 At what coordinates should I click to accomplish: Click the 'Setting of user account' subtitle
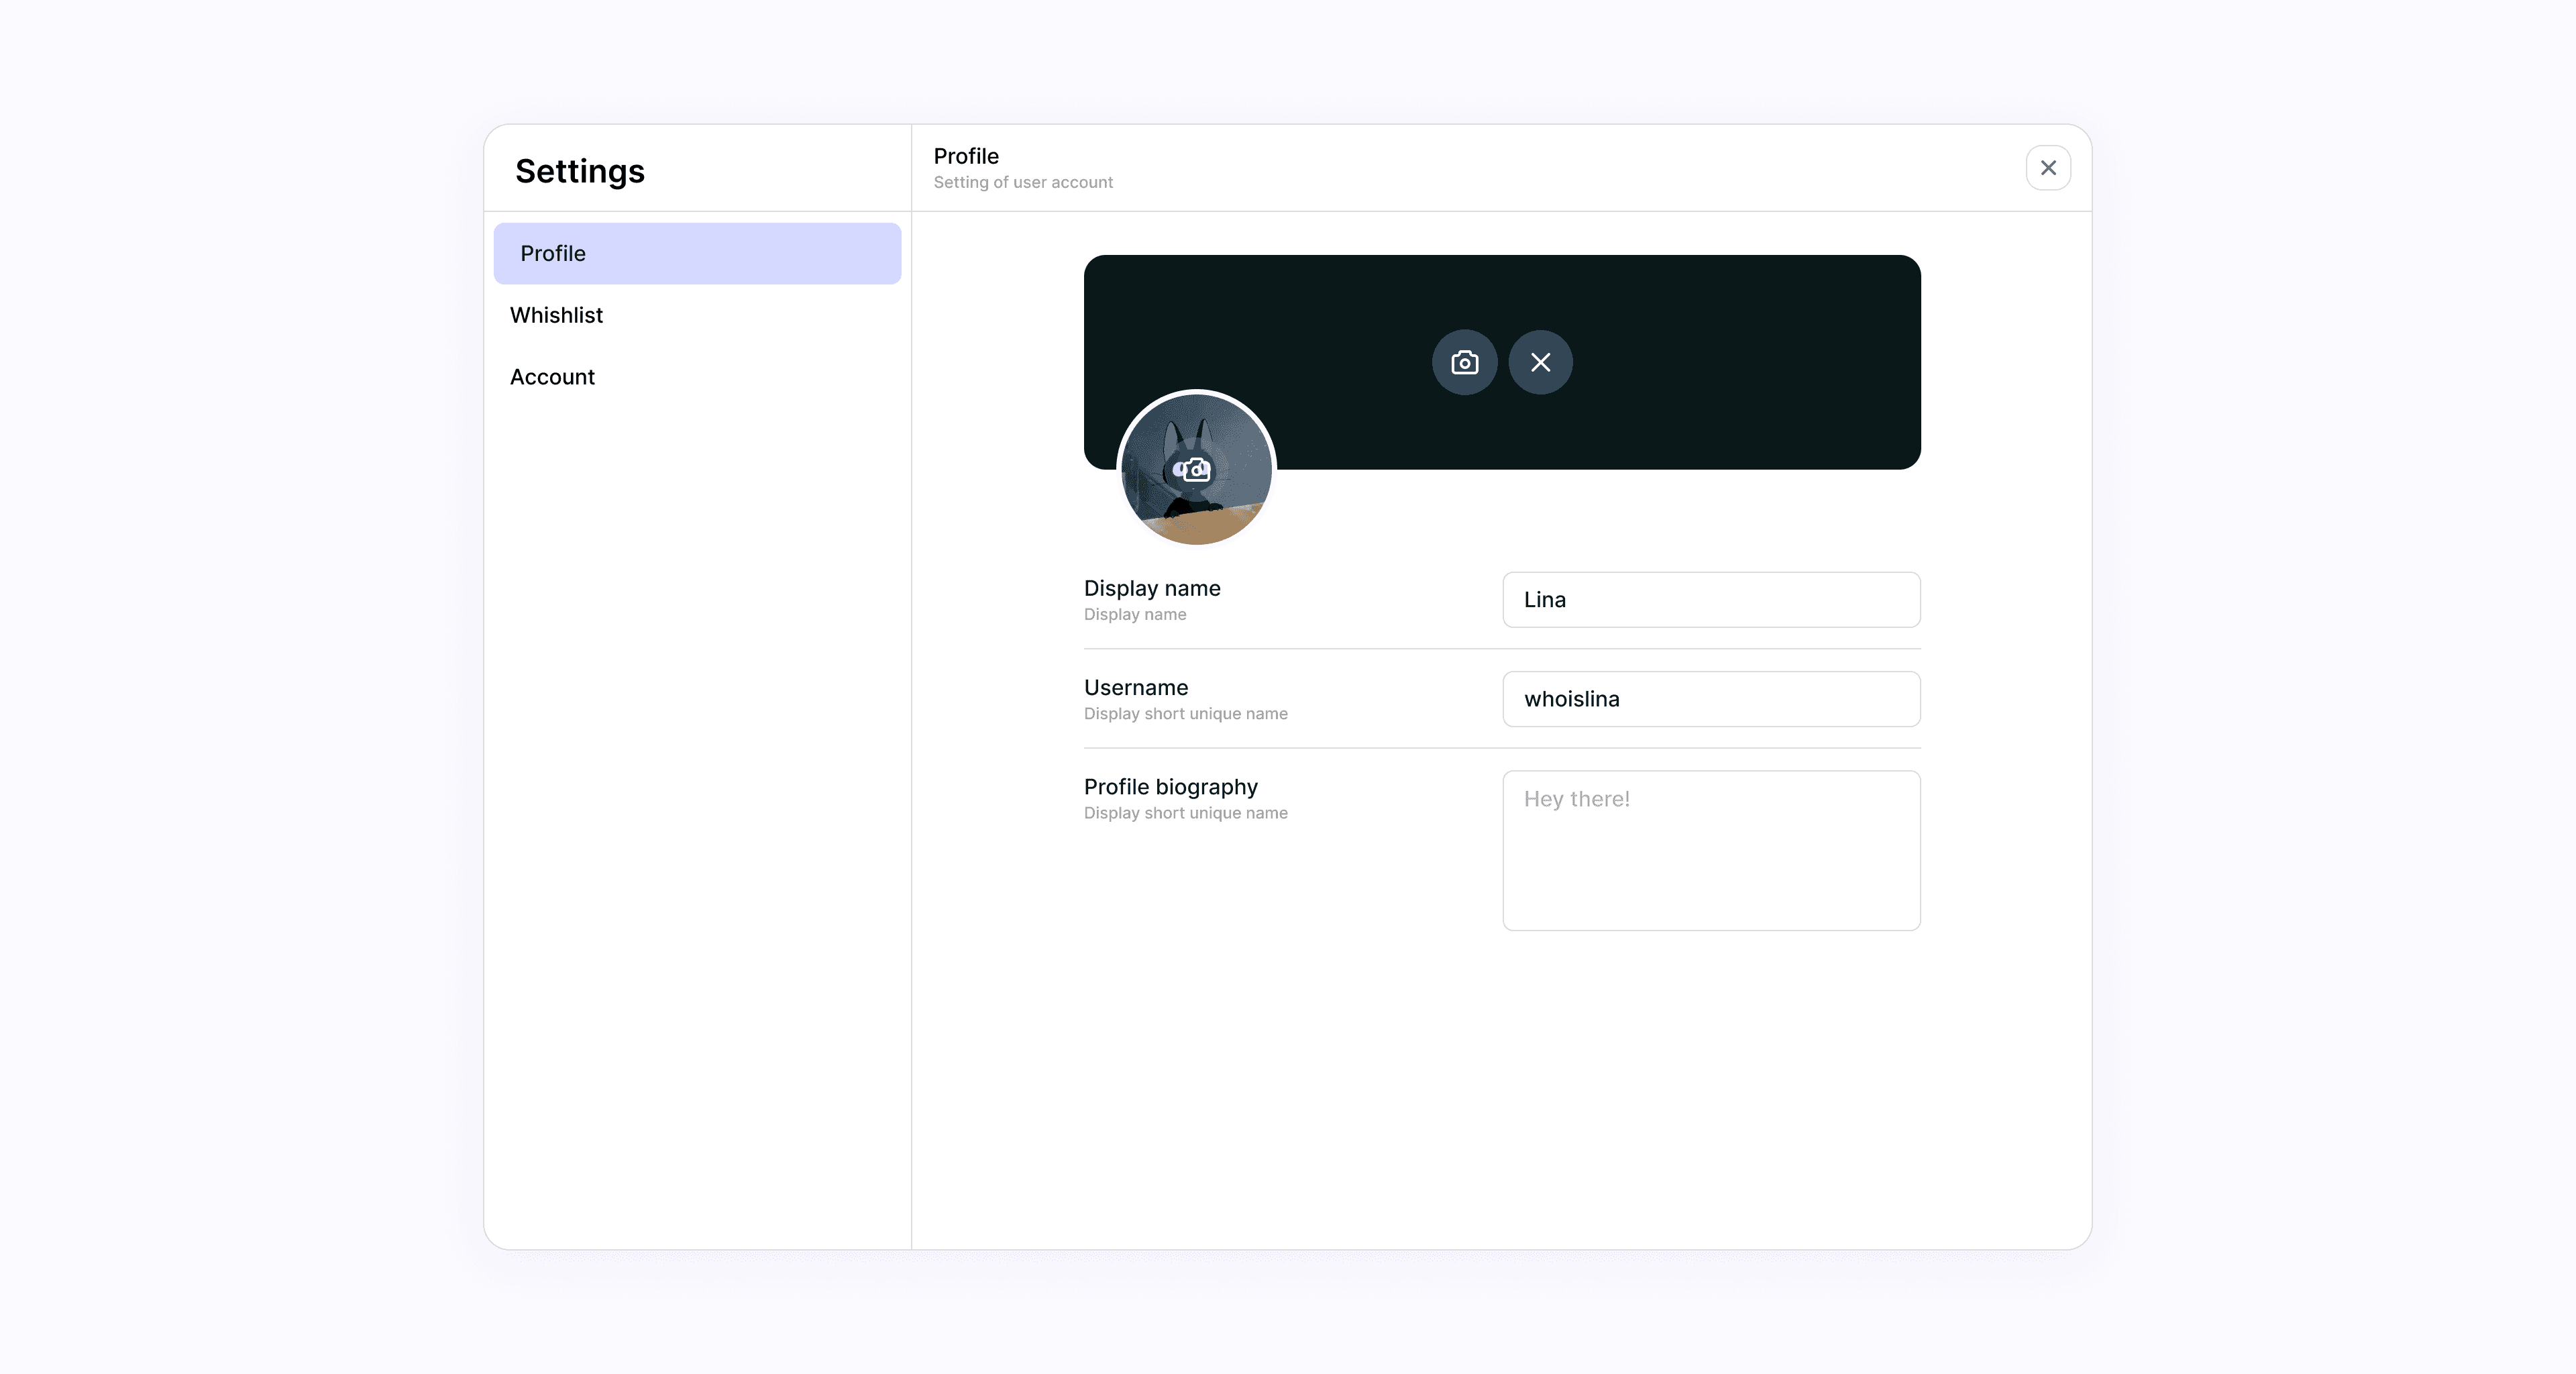(1023, 182)
